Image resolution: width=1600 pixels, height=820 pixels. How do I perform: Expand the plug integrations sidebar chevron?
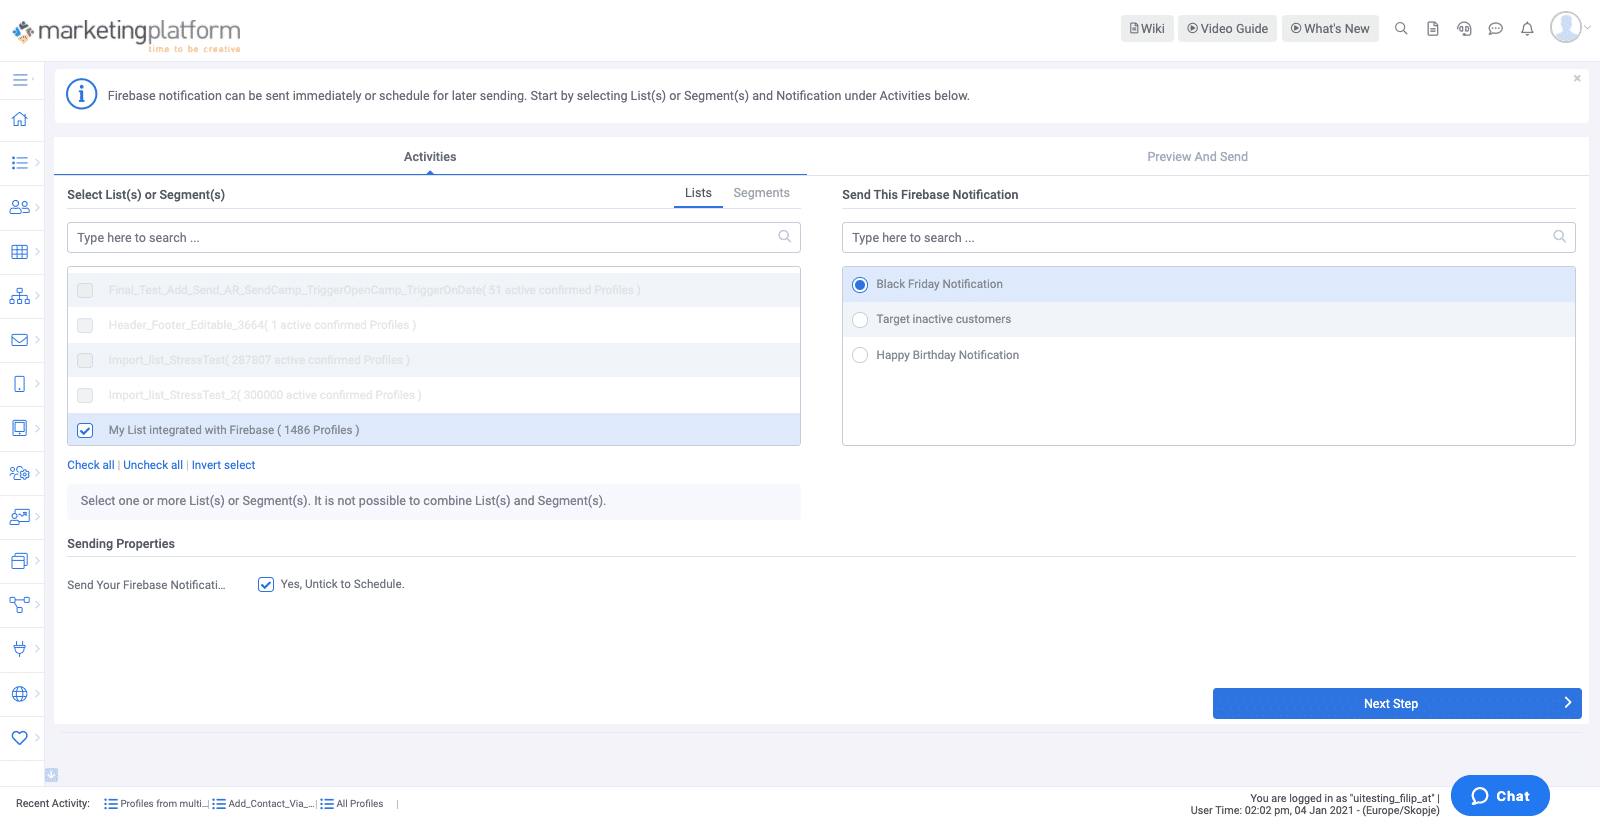coord(37,649)
